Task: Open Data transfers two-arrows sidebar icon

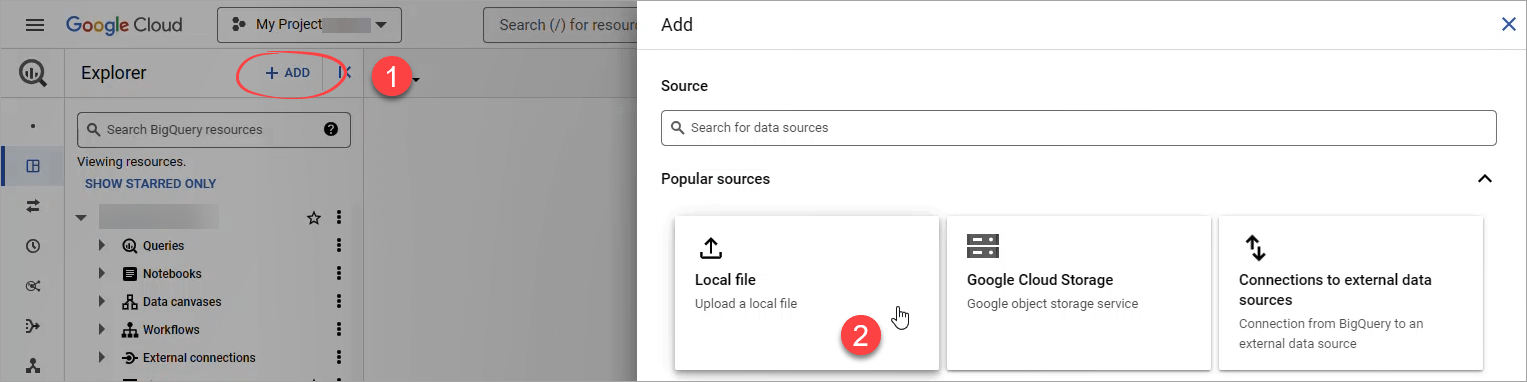Action: [x=33, y=205]
